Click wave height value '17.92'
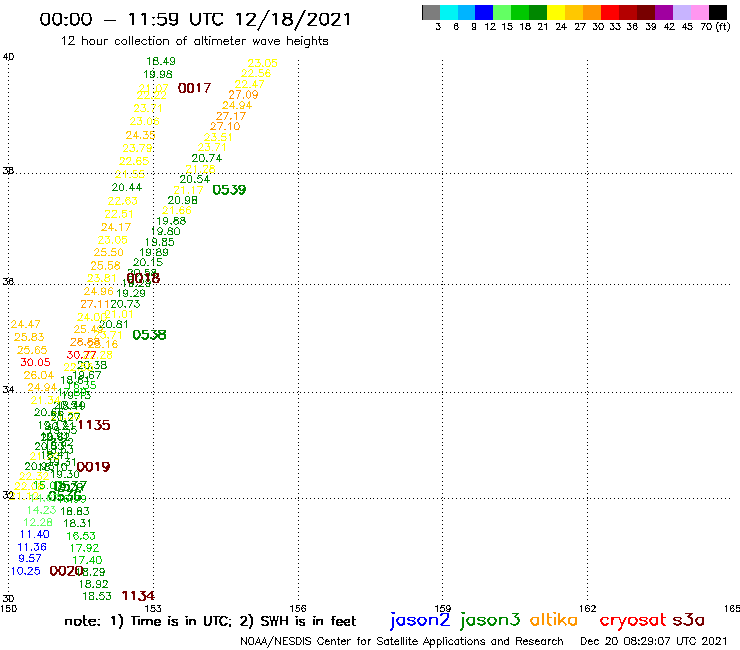Screen dimensions: 740x650 84,549
